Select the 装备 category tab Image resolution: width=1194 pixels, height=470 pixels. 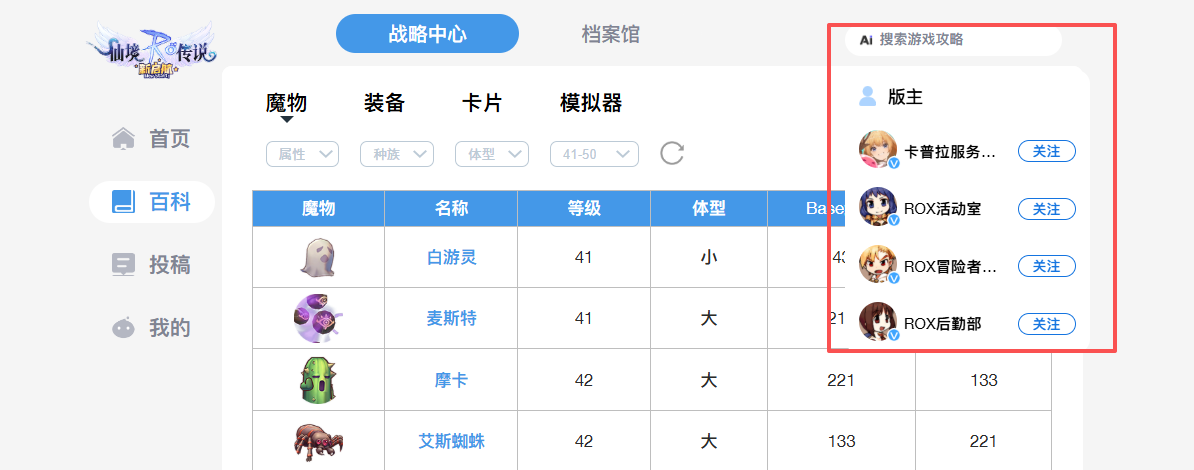384,103
